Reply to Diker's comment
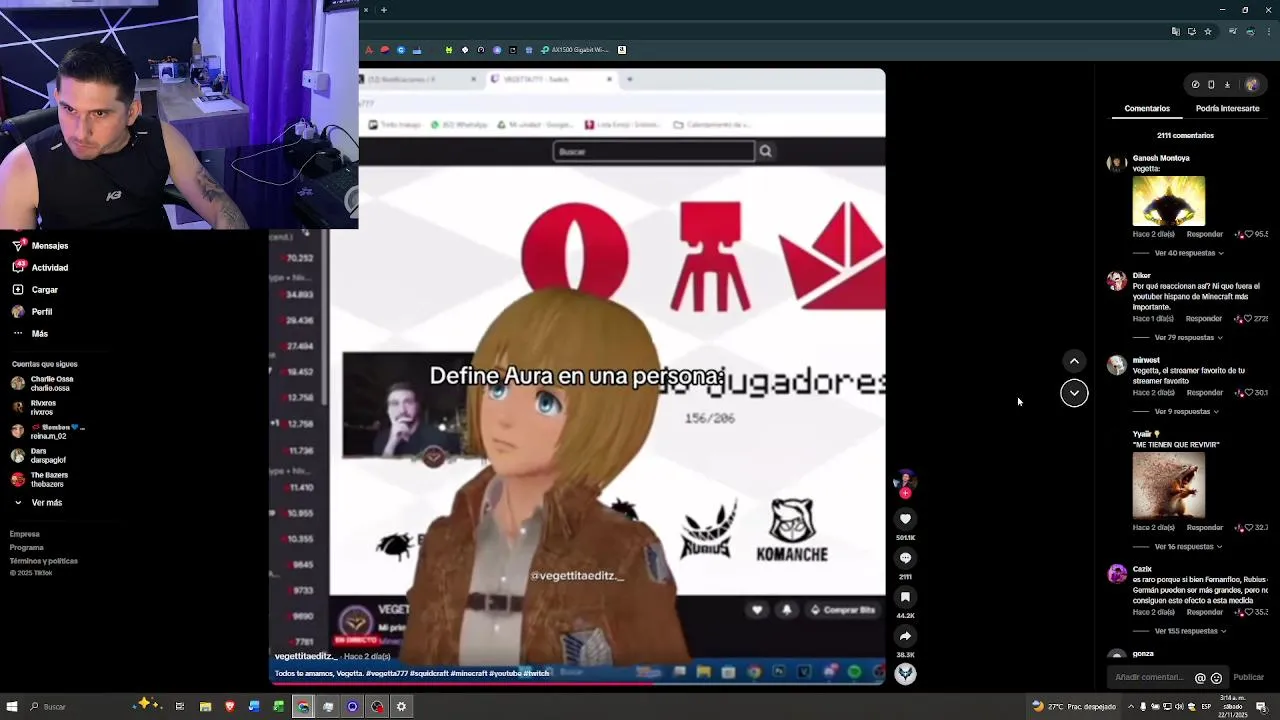 coord(1204,319)
